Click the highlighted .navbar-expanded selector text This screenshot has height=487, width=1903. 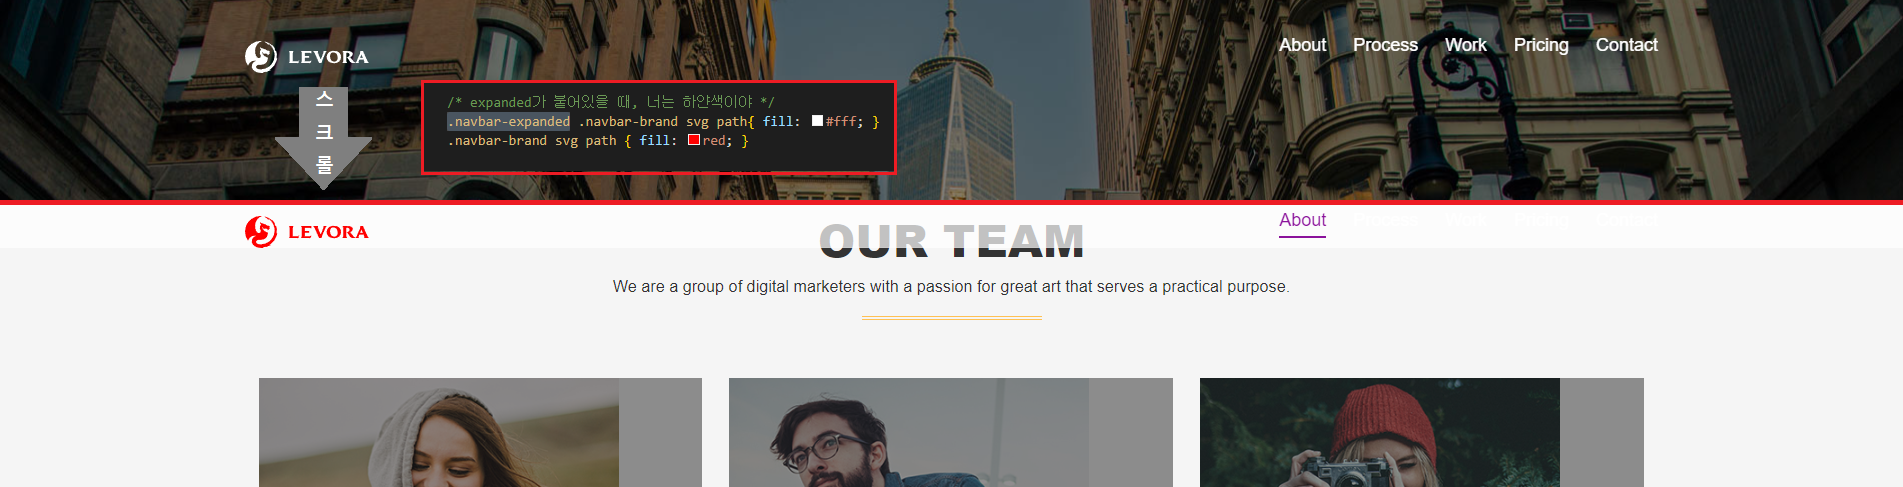[508, 121]
